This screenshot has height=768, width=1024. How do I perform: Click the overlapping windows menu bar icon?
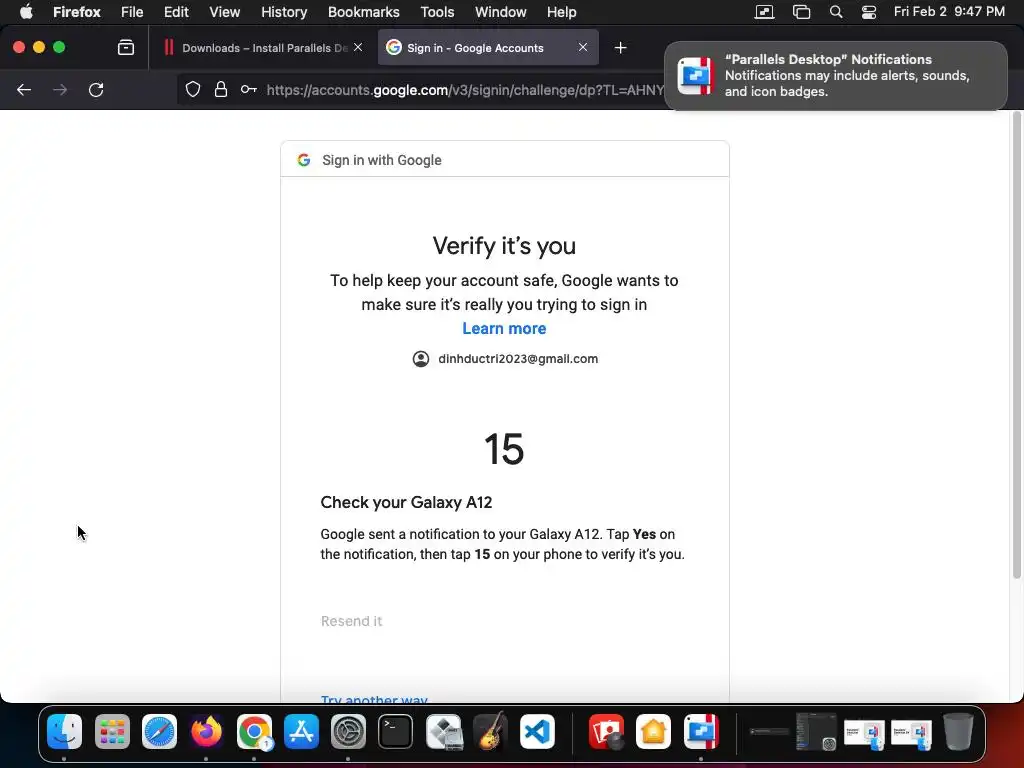click(x=801, y=12)
